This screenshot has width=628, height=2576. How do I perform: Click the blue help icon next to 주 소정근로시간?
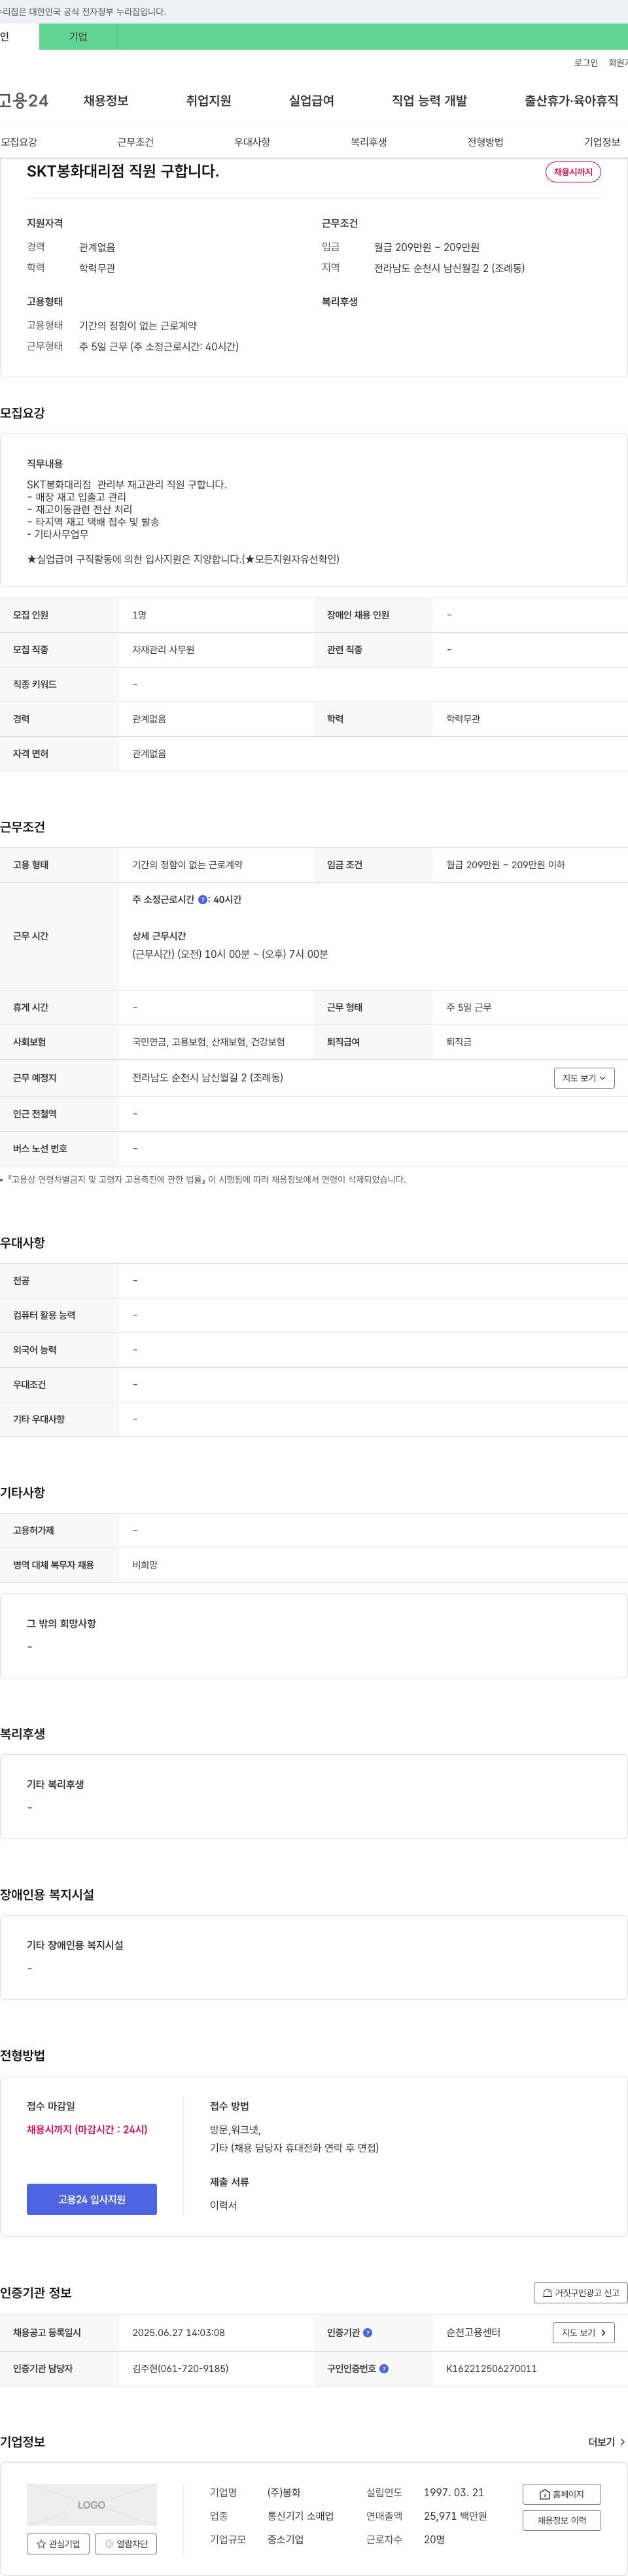coord(203,899)
